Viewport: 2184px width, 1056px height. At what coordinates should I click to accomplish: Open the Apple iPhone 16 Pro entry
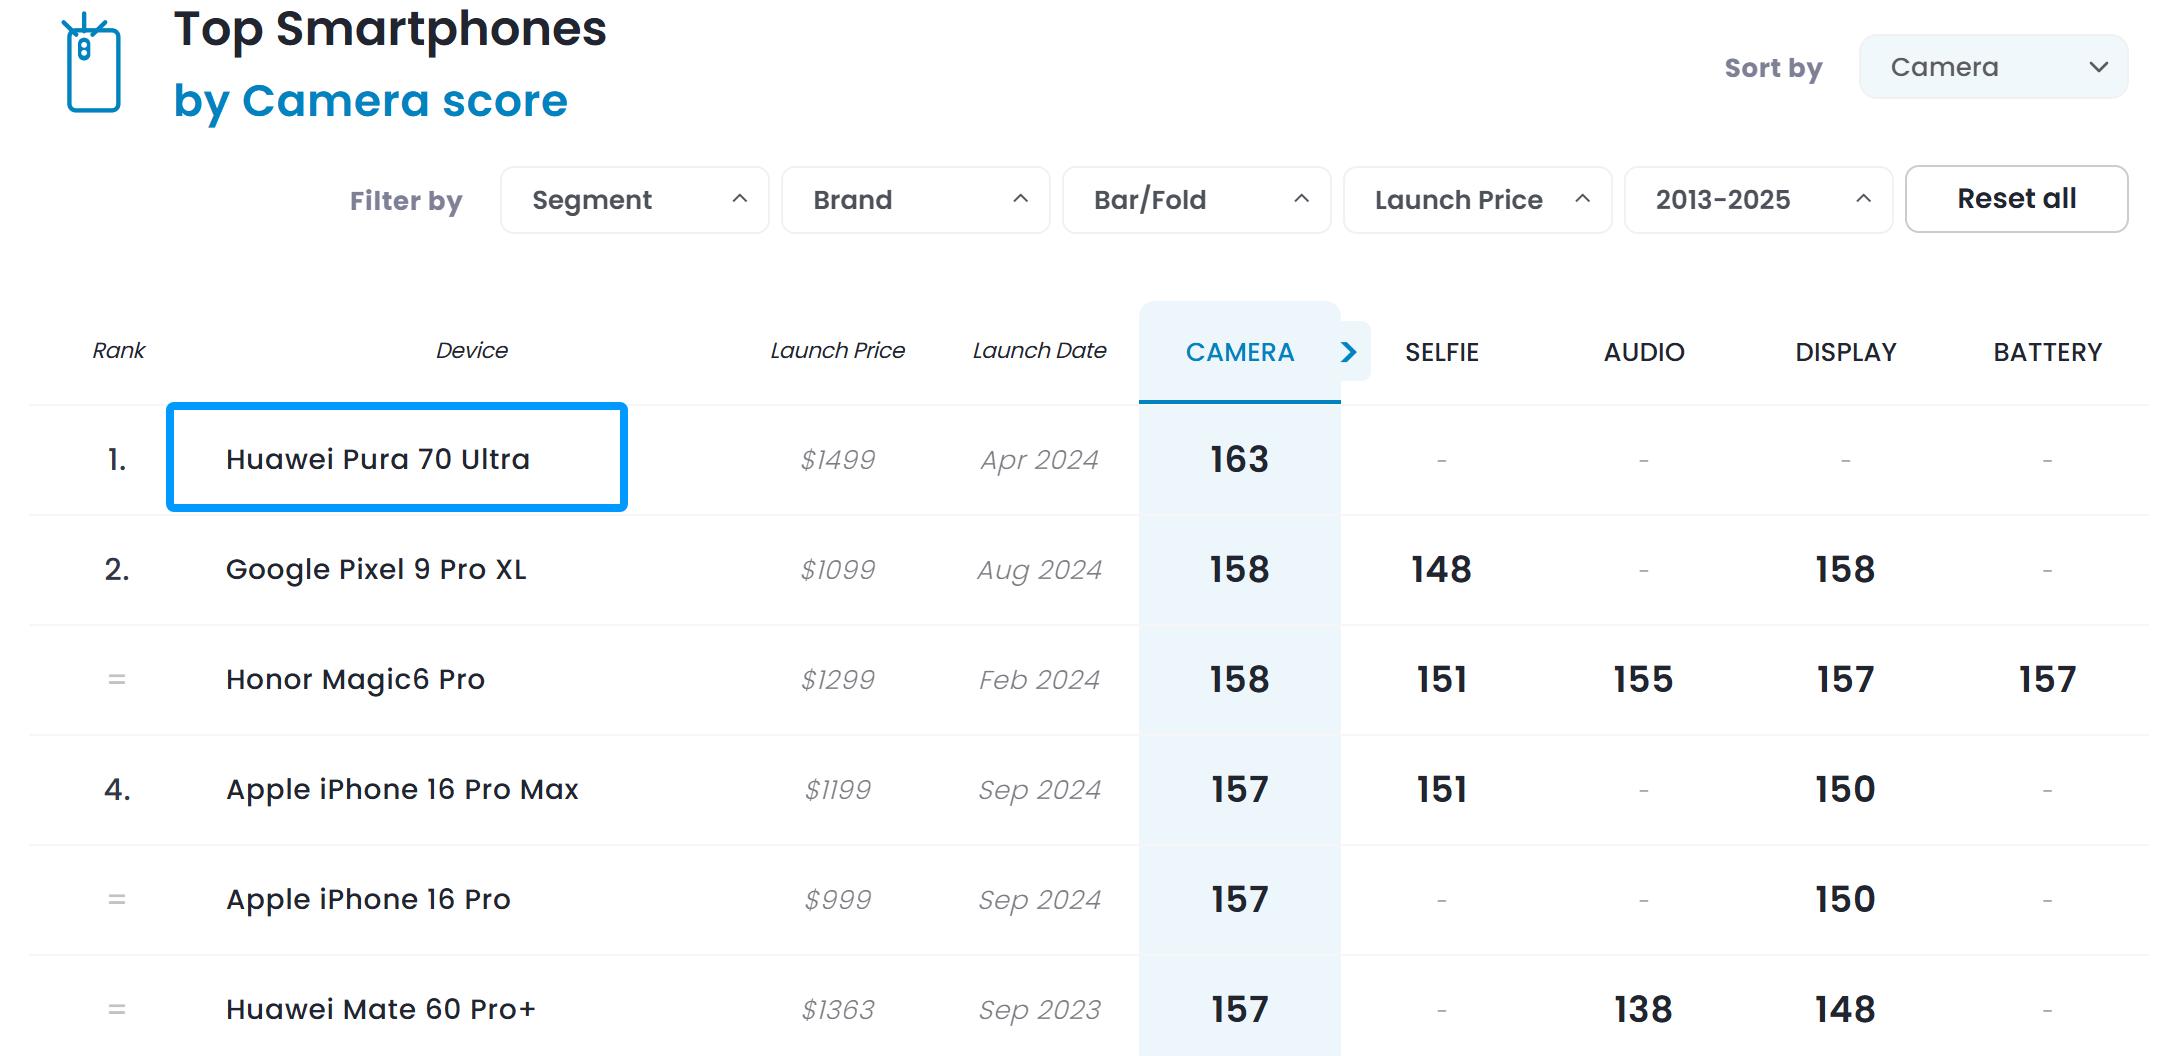pos(368,899)
